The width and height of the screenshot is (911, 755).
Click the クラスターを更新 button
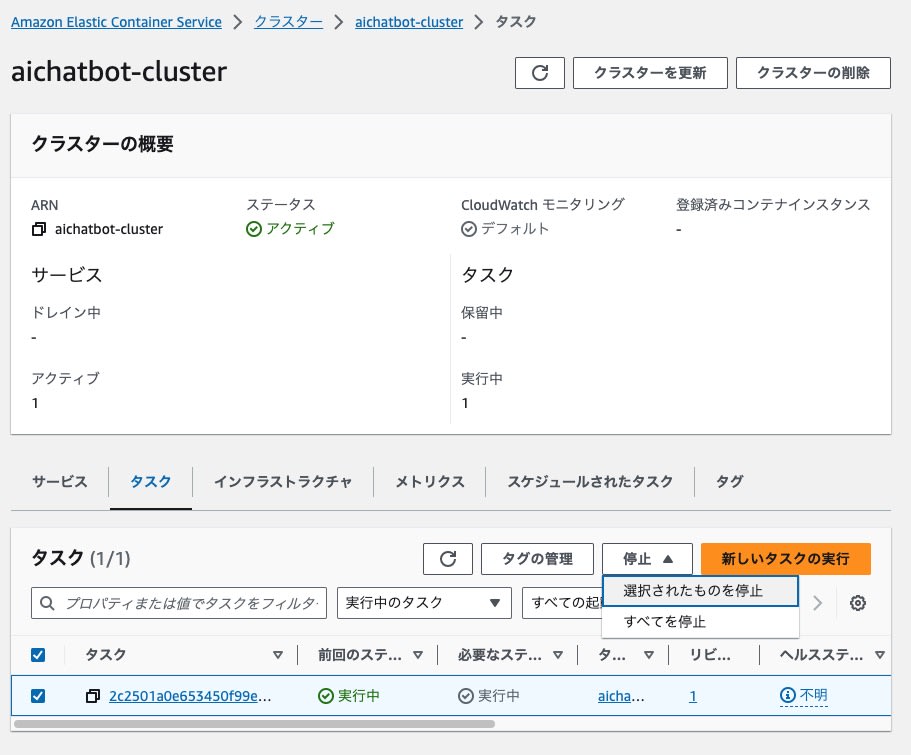650,73
